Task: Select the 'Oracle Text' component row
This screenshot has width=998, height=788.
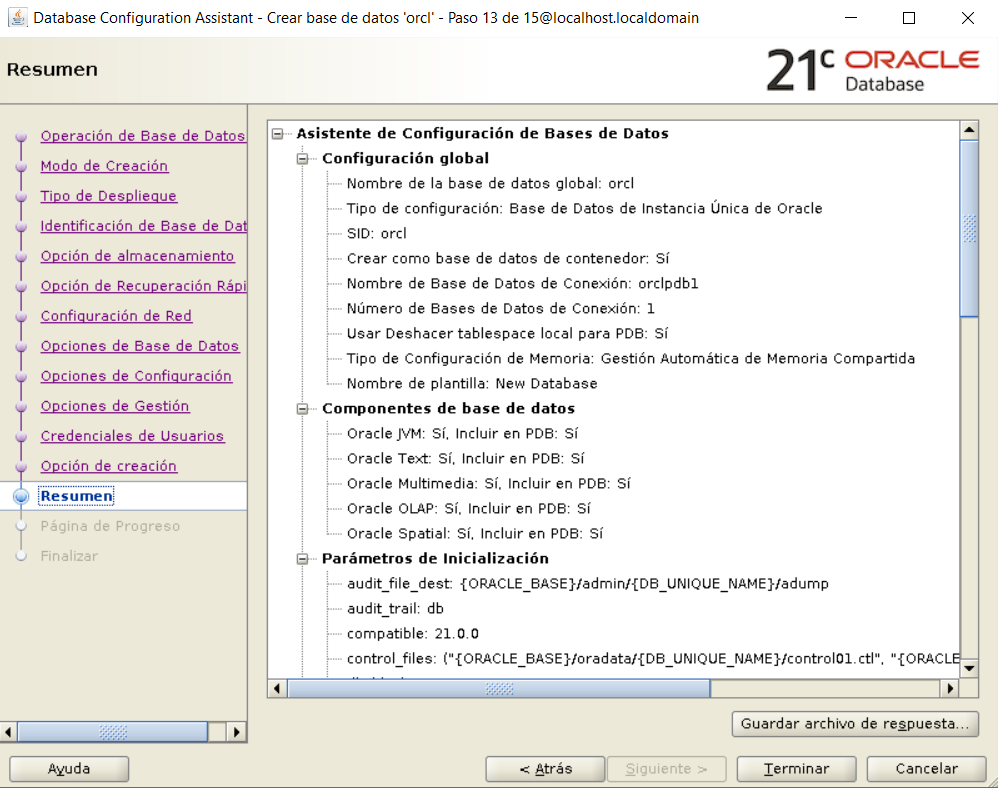Action: point(465,458)
